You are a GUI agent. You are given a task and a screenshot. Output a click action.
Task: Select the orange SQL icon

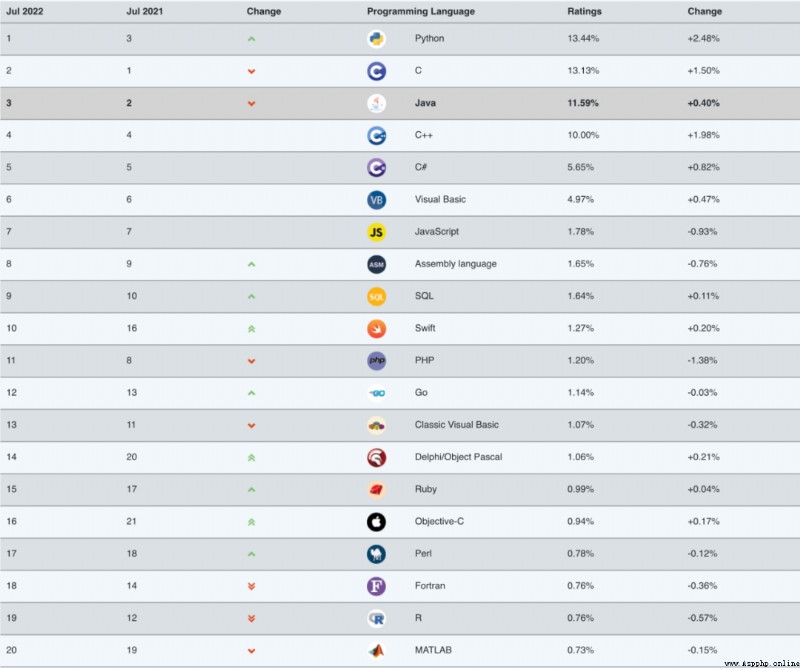point(377,296)
